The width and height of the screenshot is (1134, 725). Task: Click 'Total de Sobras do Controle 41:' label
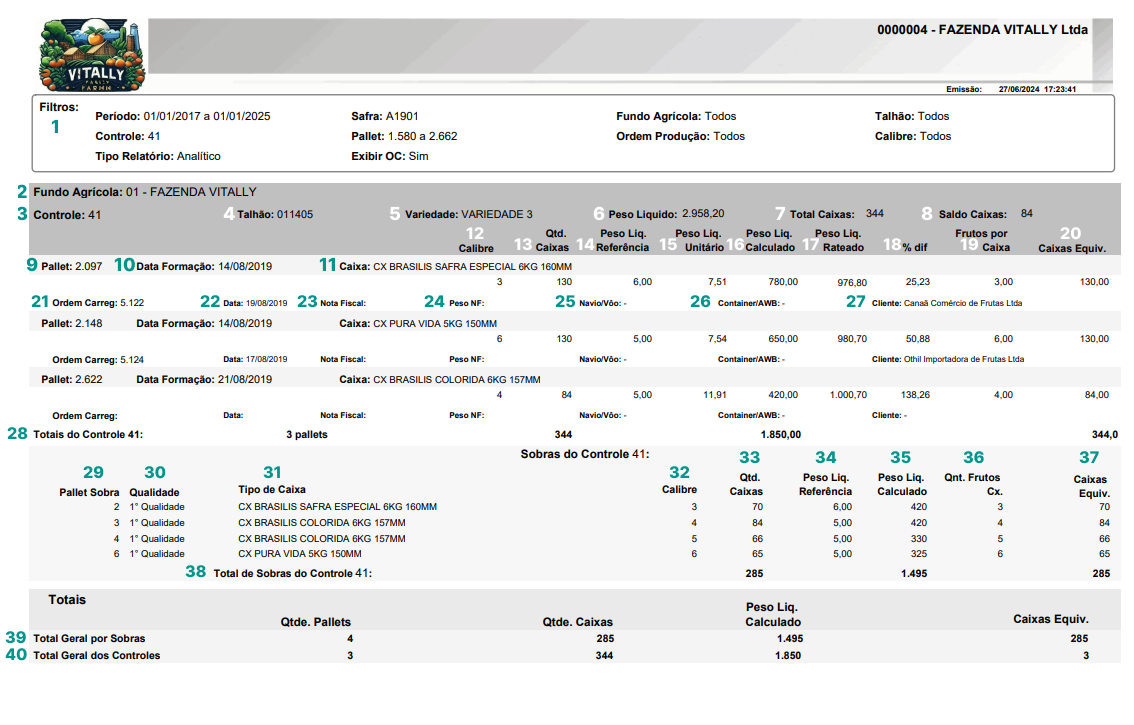tap(292, 574)
